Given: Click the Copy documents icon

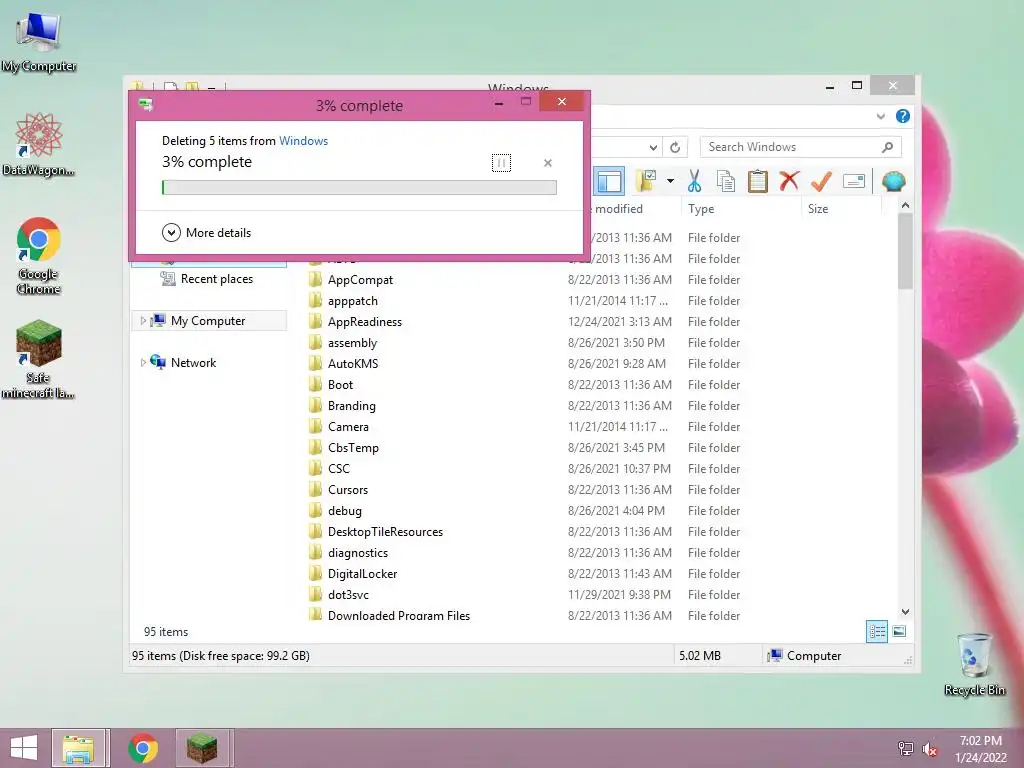Looking at the screenshot, I should 726,181.
